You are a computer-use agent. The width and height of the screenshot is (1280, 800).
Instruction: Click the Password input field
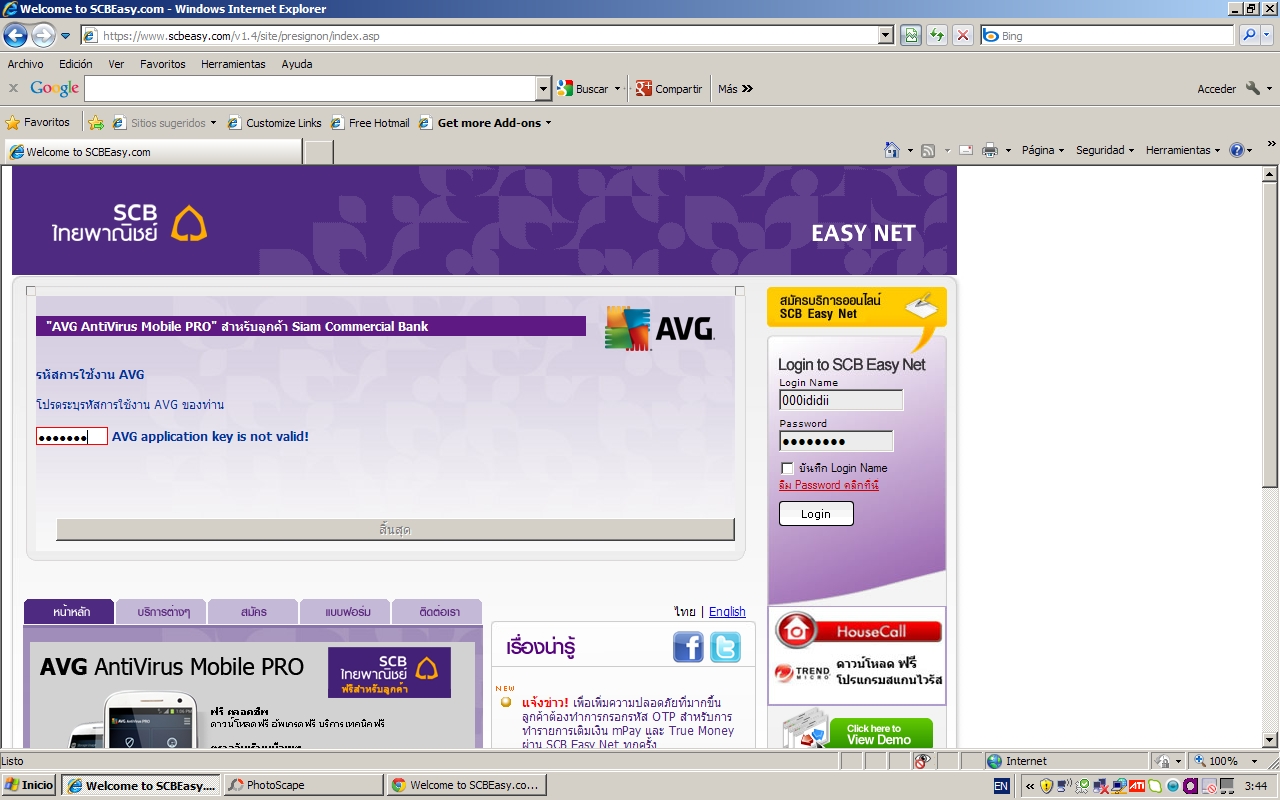pyautogui.click(x=836, y=441)
